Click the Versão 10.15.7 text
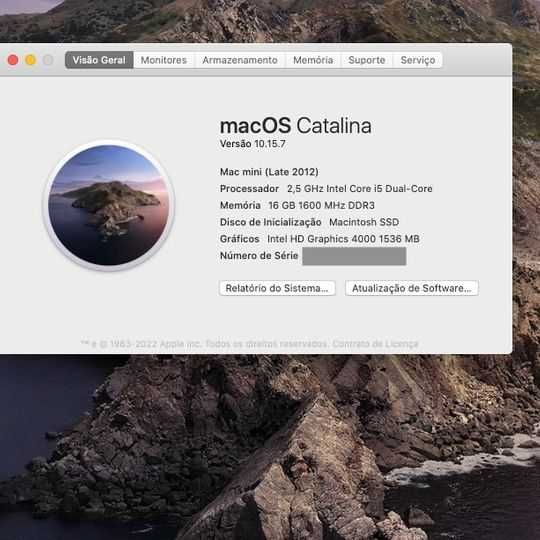 253,144
